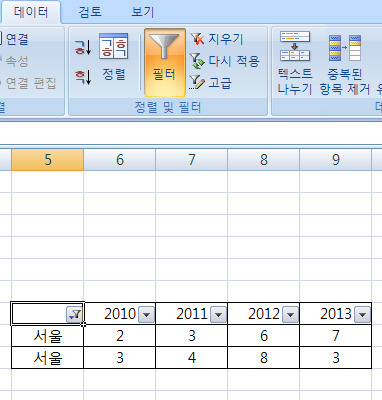Click the ascending sort icon

(83, 47)
